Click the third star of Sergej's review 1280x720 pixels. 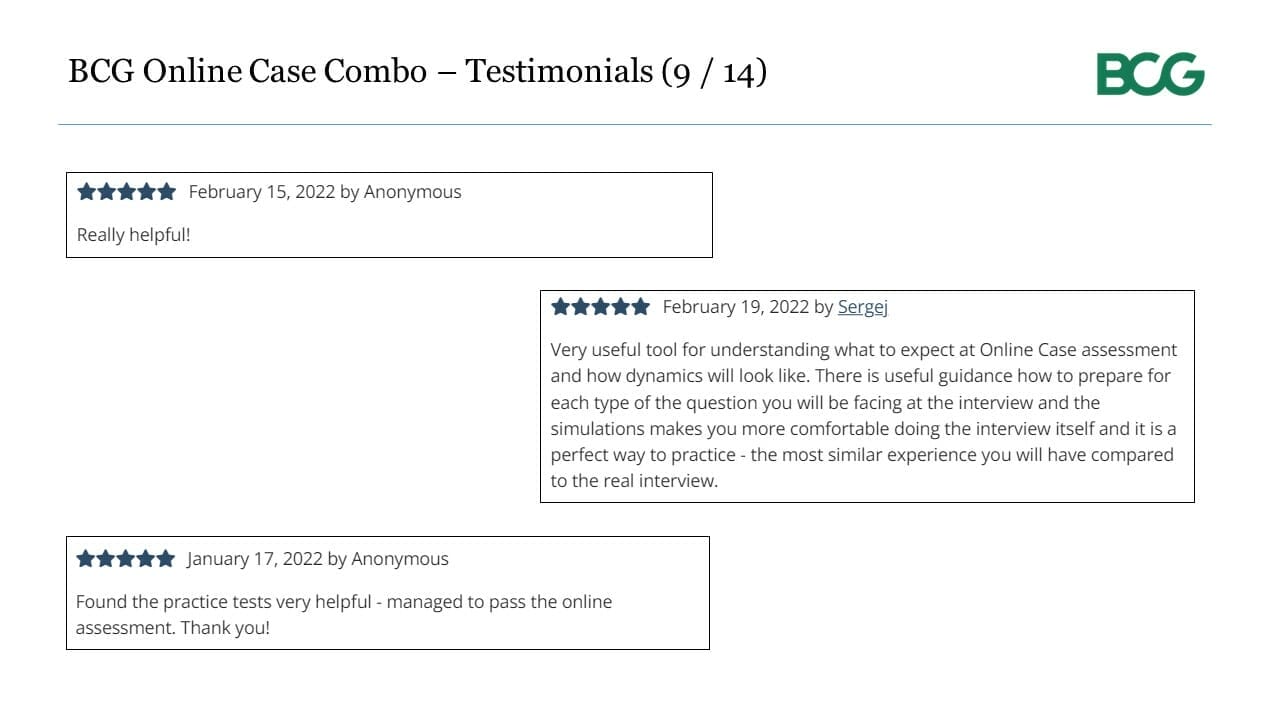600,307
